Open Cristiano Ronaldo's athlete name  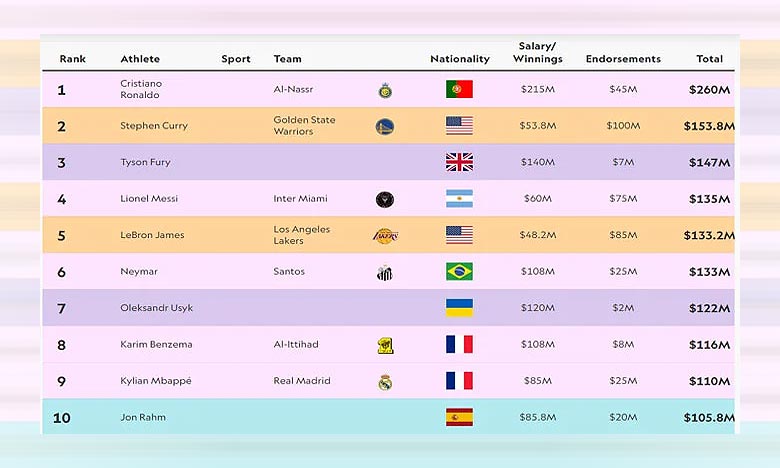coord(141,89)
